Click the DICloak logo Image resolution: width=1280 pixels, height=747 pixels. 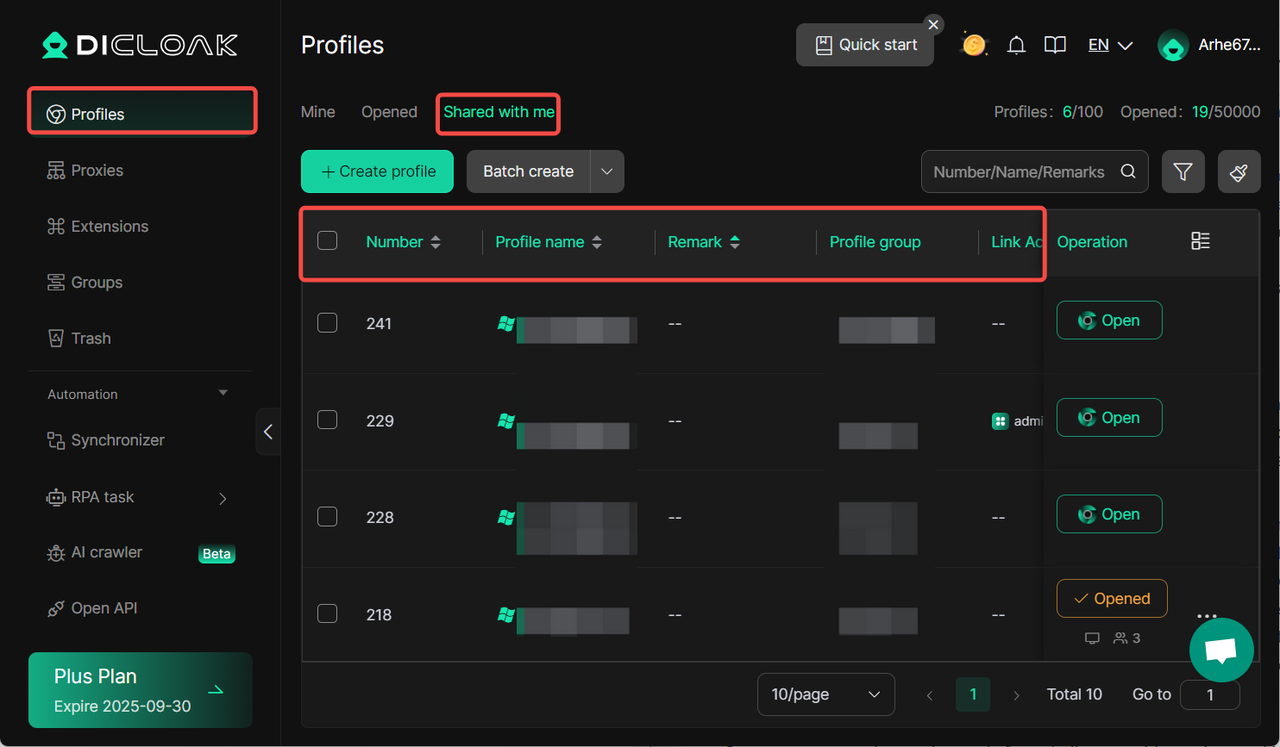(x=140, y=45)
